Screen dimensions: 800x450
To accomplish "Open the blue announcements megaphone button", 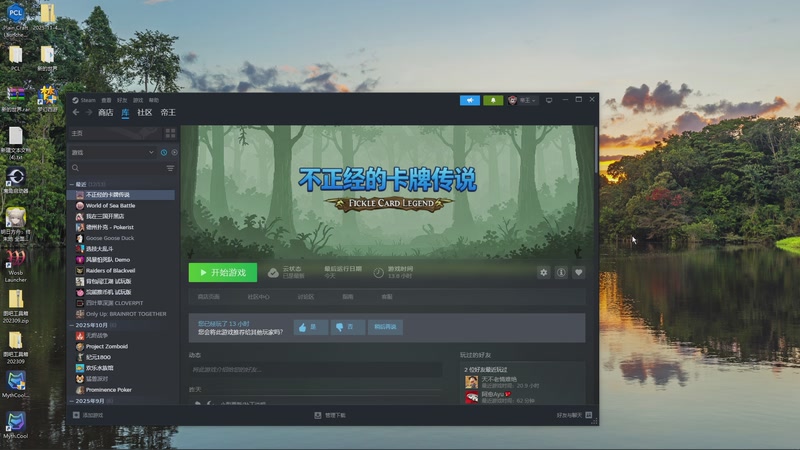I will tap(469, 101).
